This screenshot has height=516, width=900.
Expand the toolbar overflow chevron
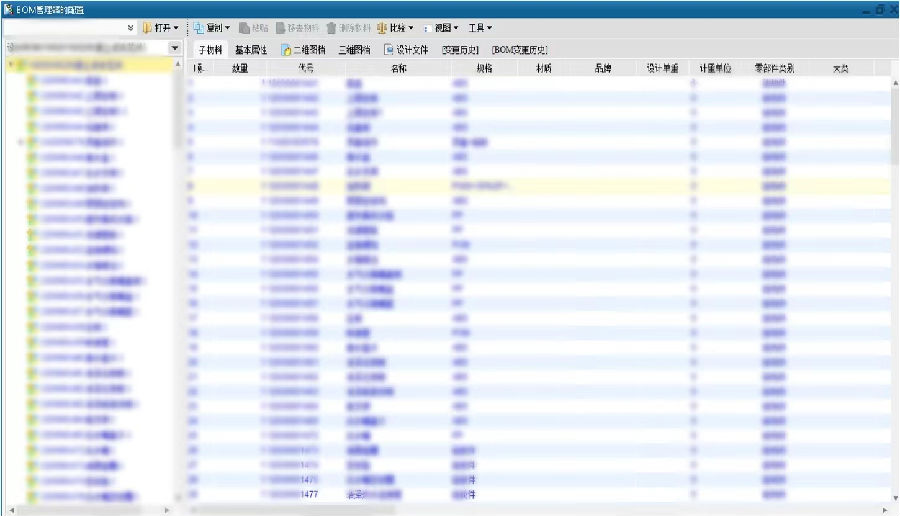(x=130, y=28)
